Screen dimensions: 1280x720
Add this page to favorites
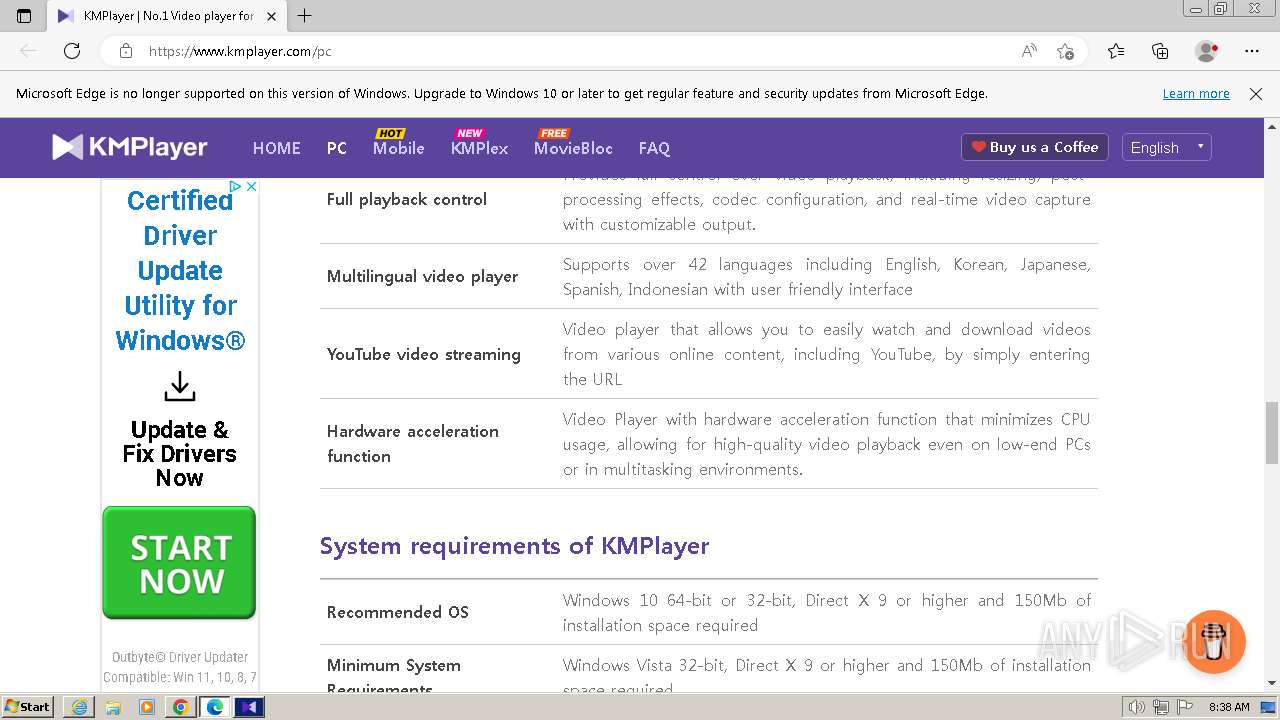[x=1066, y=51]
